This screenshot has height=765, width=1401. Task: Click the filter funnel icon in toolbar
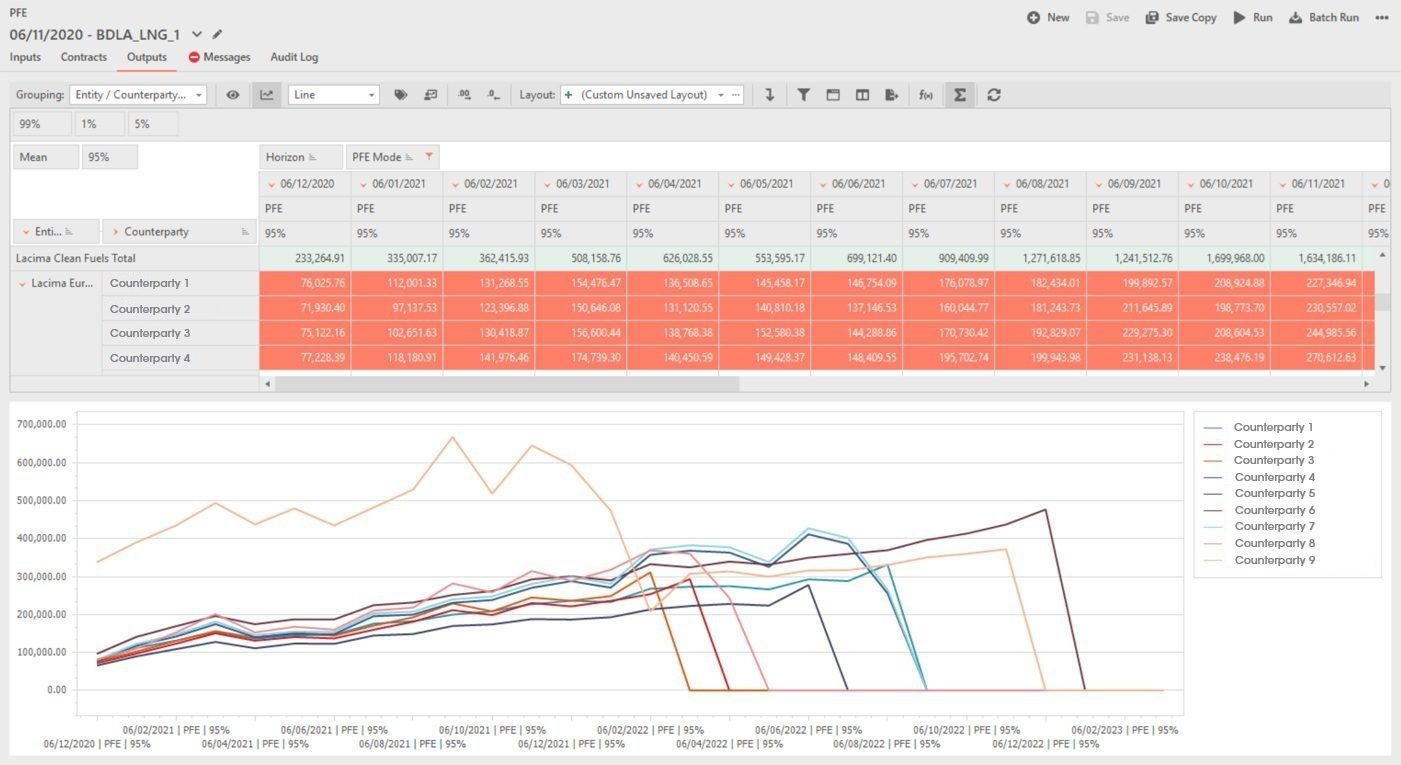point(803,95)
